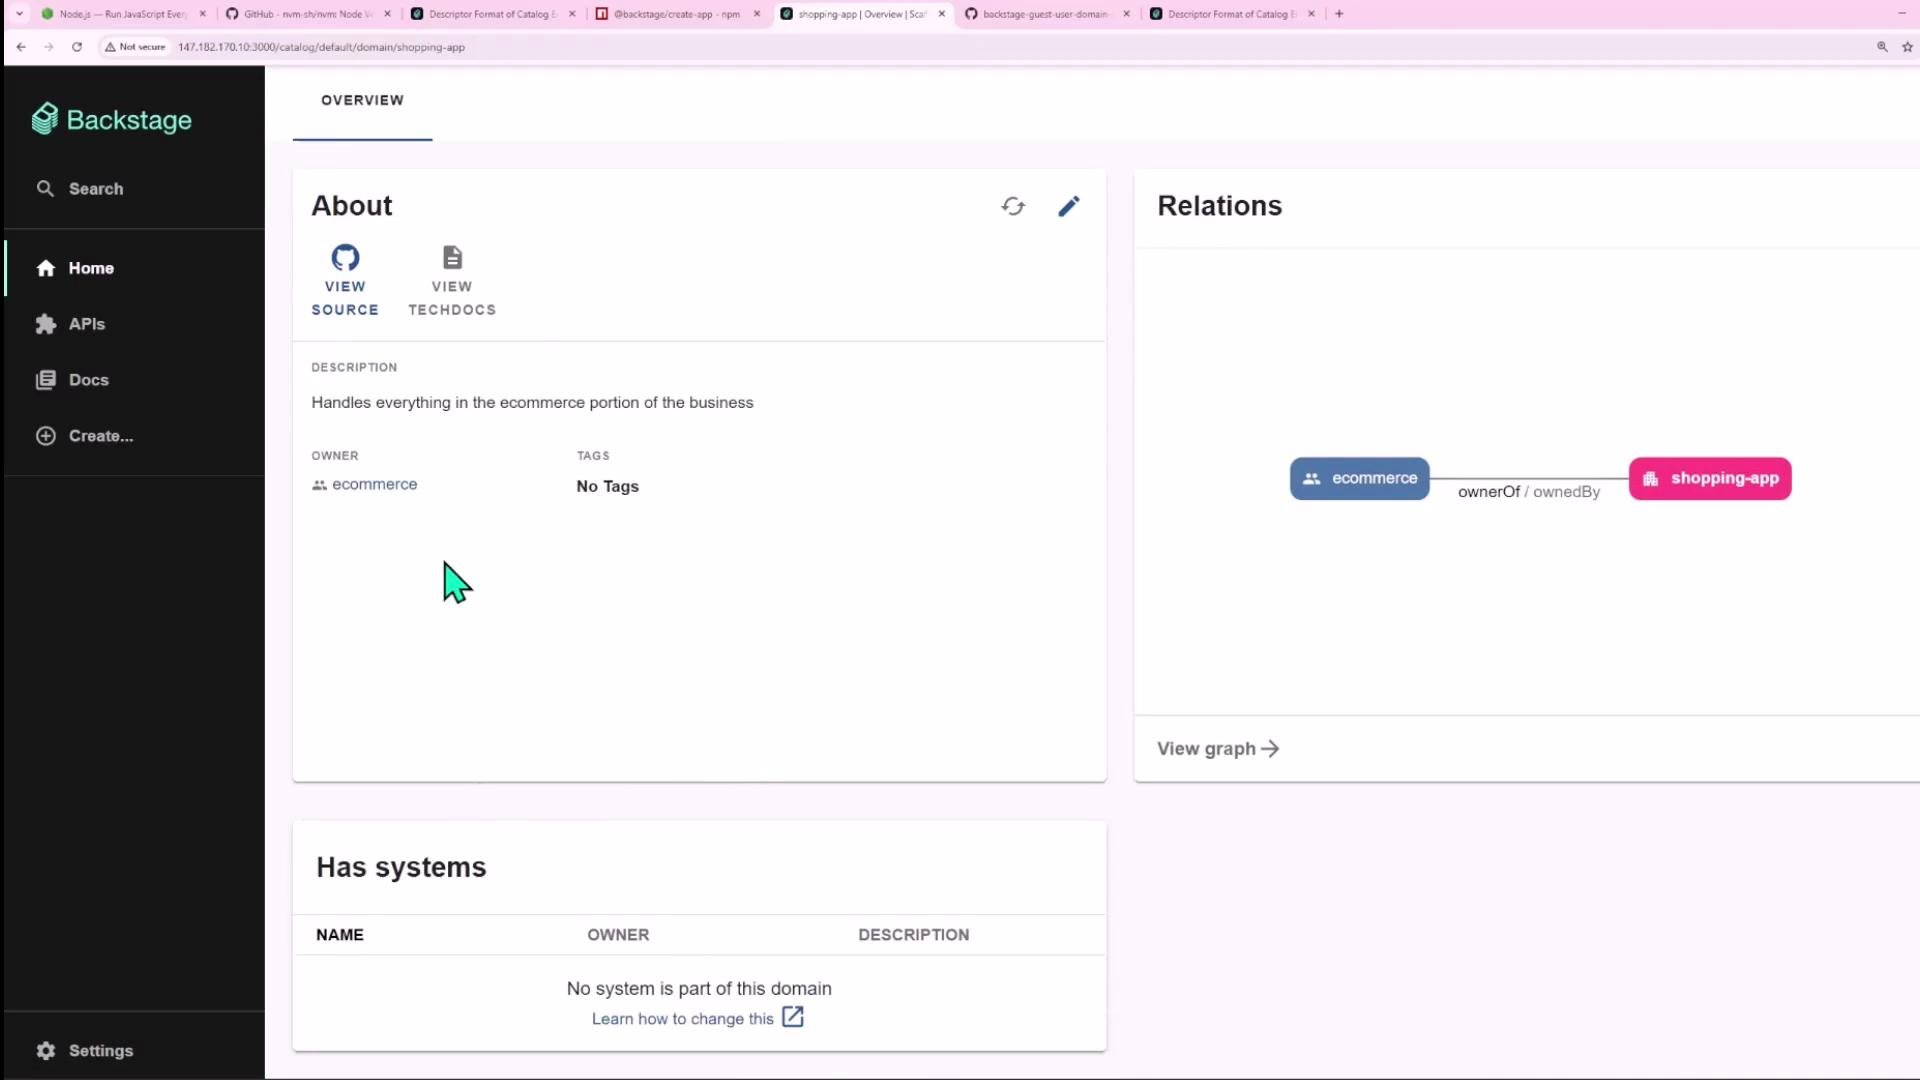Go forward with the browser forward arrow
The image size is (1920, 1080).
(49, 47)
